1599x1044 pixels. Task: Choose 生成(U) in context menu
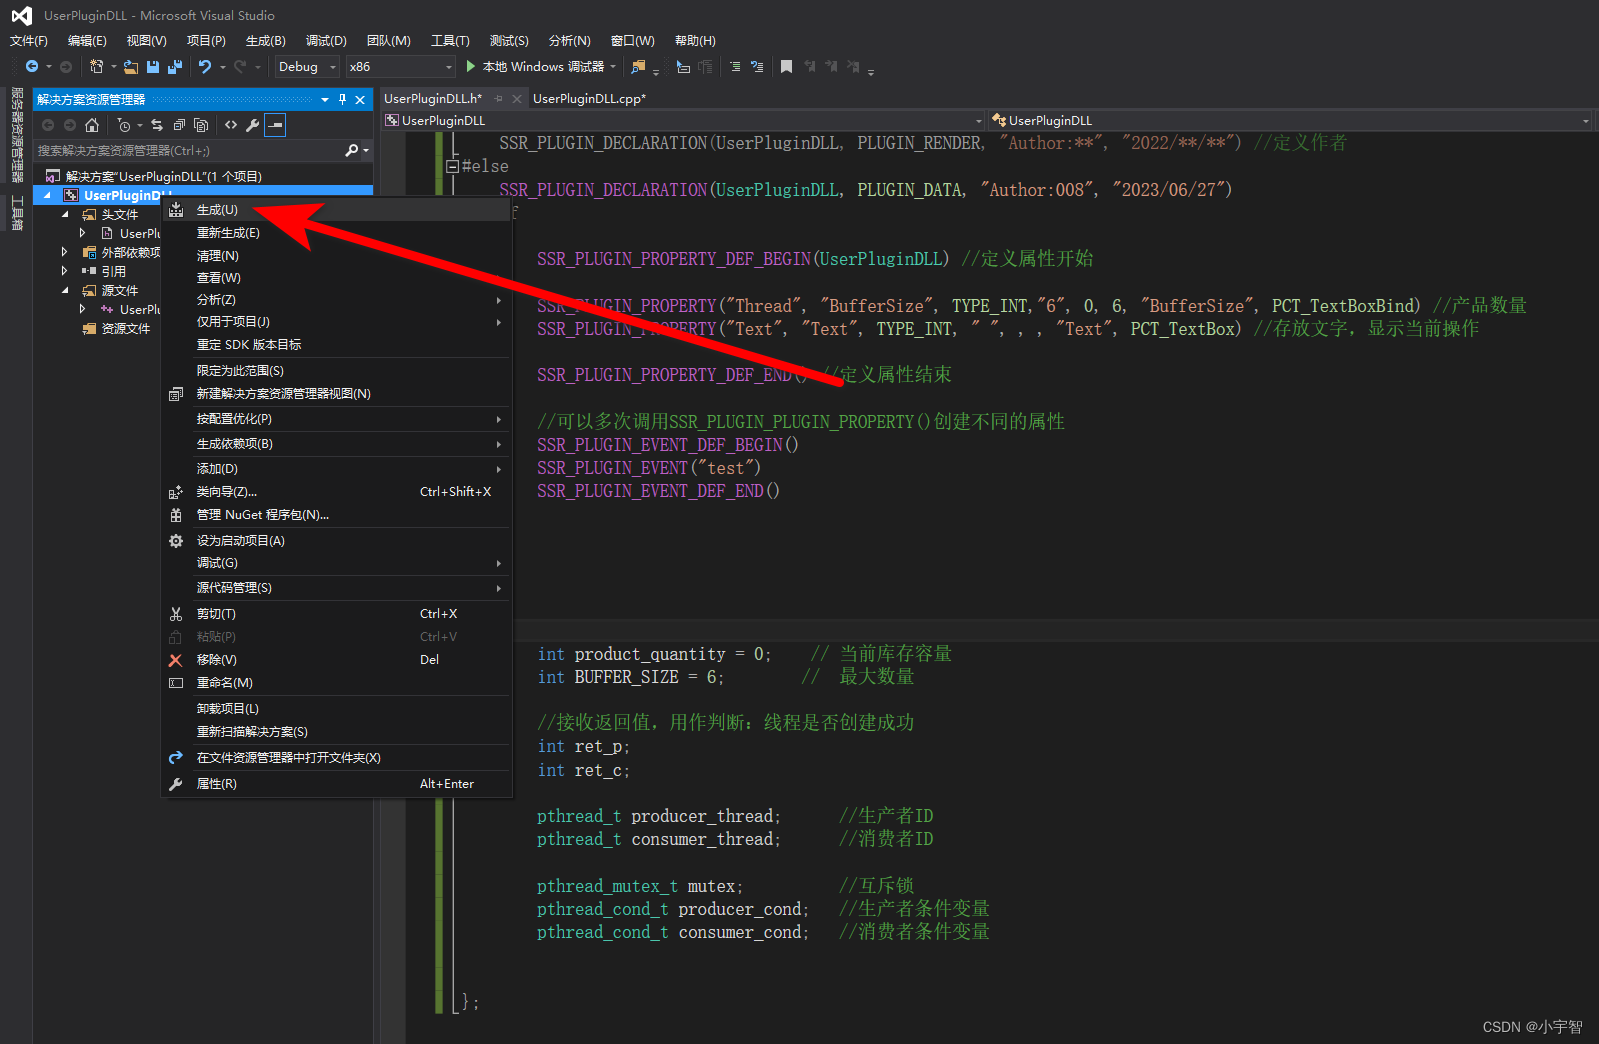(x=336, y=210)
